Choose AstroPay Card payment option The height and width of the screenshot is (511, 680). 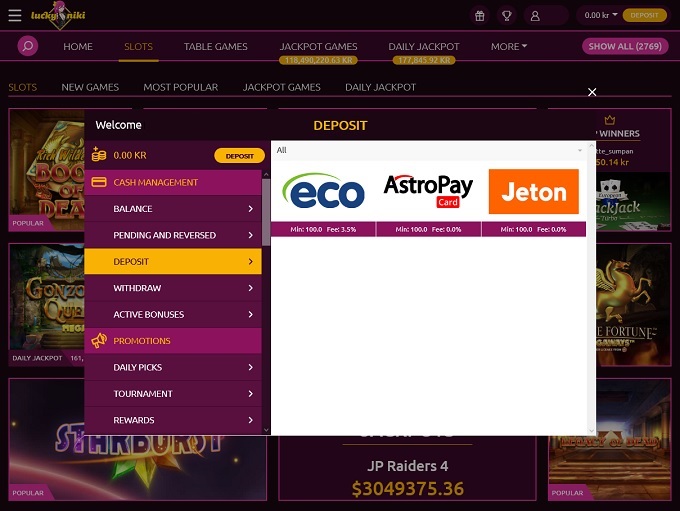[428, 191]
